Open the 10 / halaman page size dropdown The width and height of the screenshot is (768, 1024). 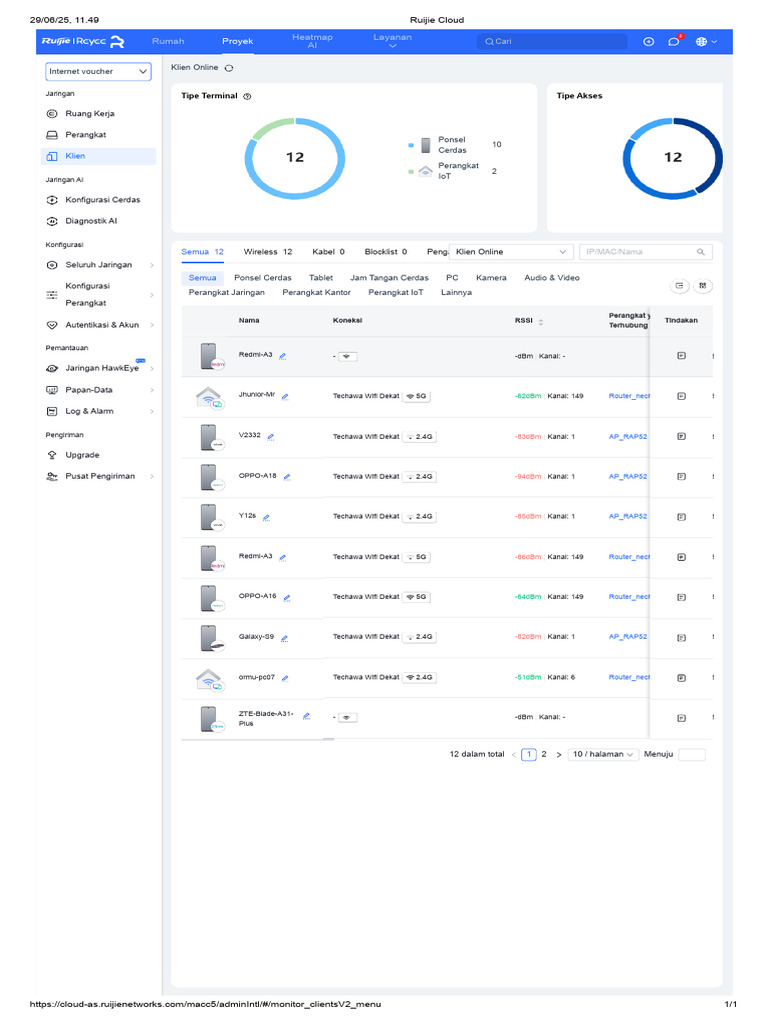(x=603, y=754)
